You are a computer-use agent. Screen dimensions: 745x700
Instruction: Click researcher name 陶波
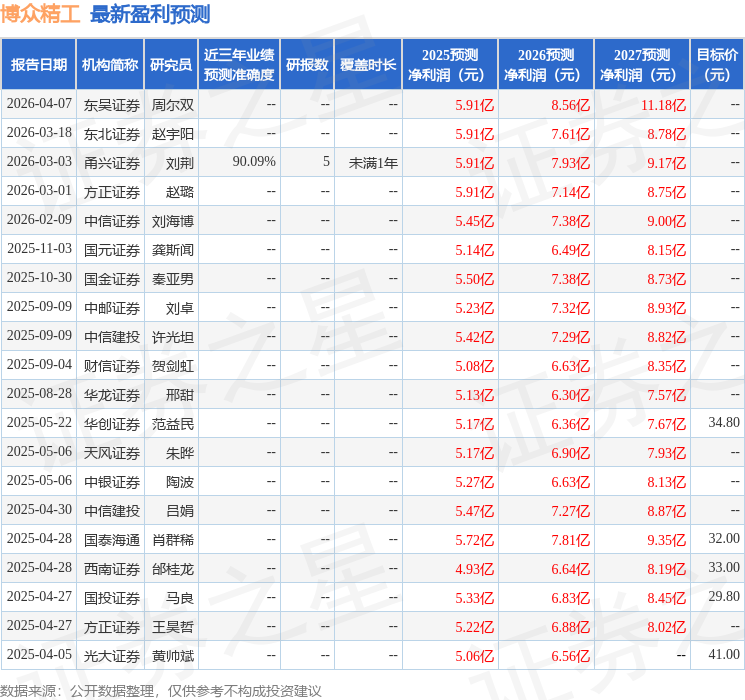(180, 482)
